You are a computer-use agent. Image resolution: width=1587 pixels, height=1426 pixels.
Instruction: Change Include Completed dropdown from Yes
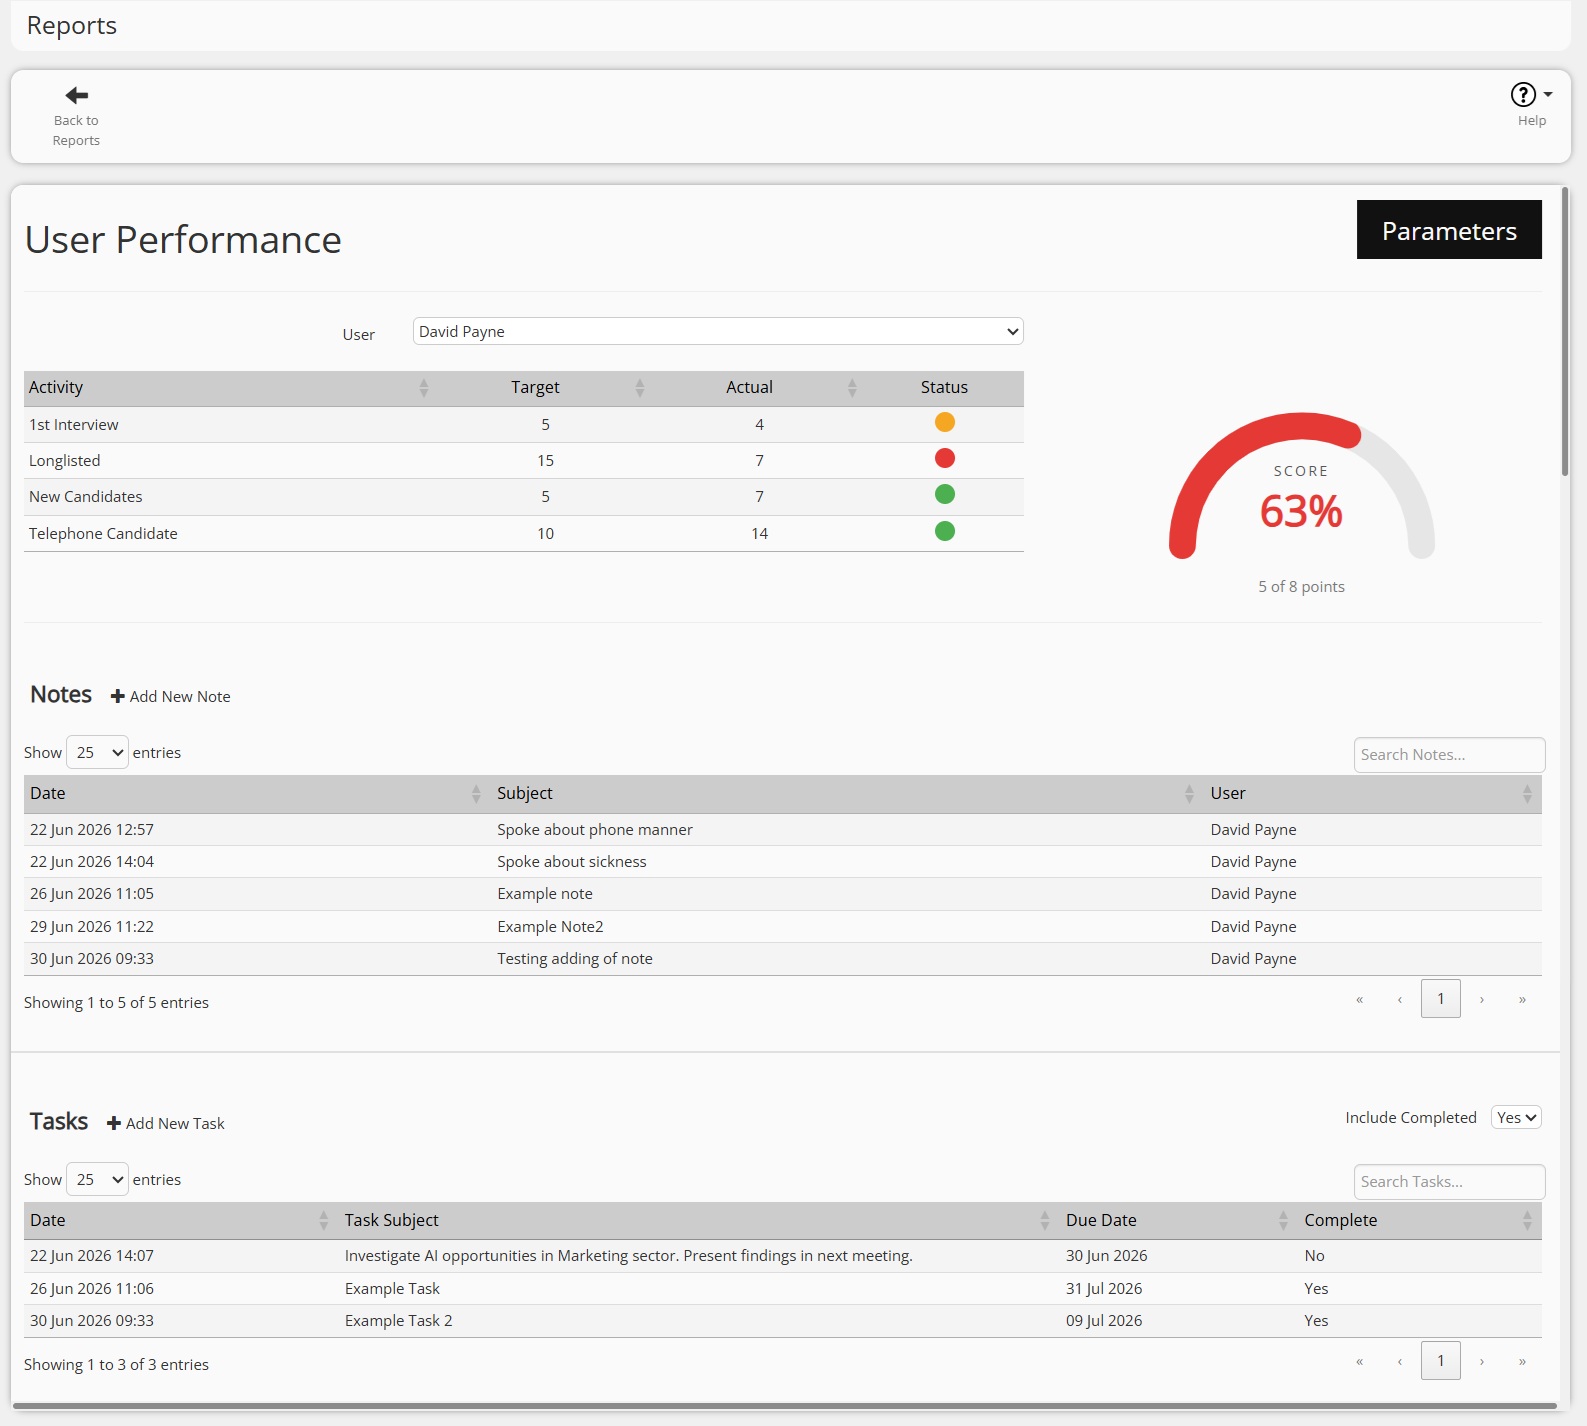[x=1516, y=1117]
